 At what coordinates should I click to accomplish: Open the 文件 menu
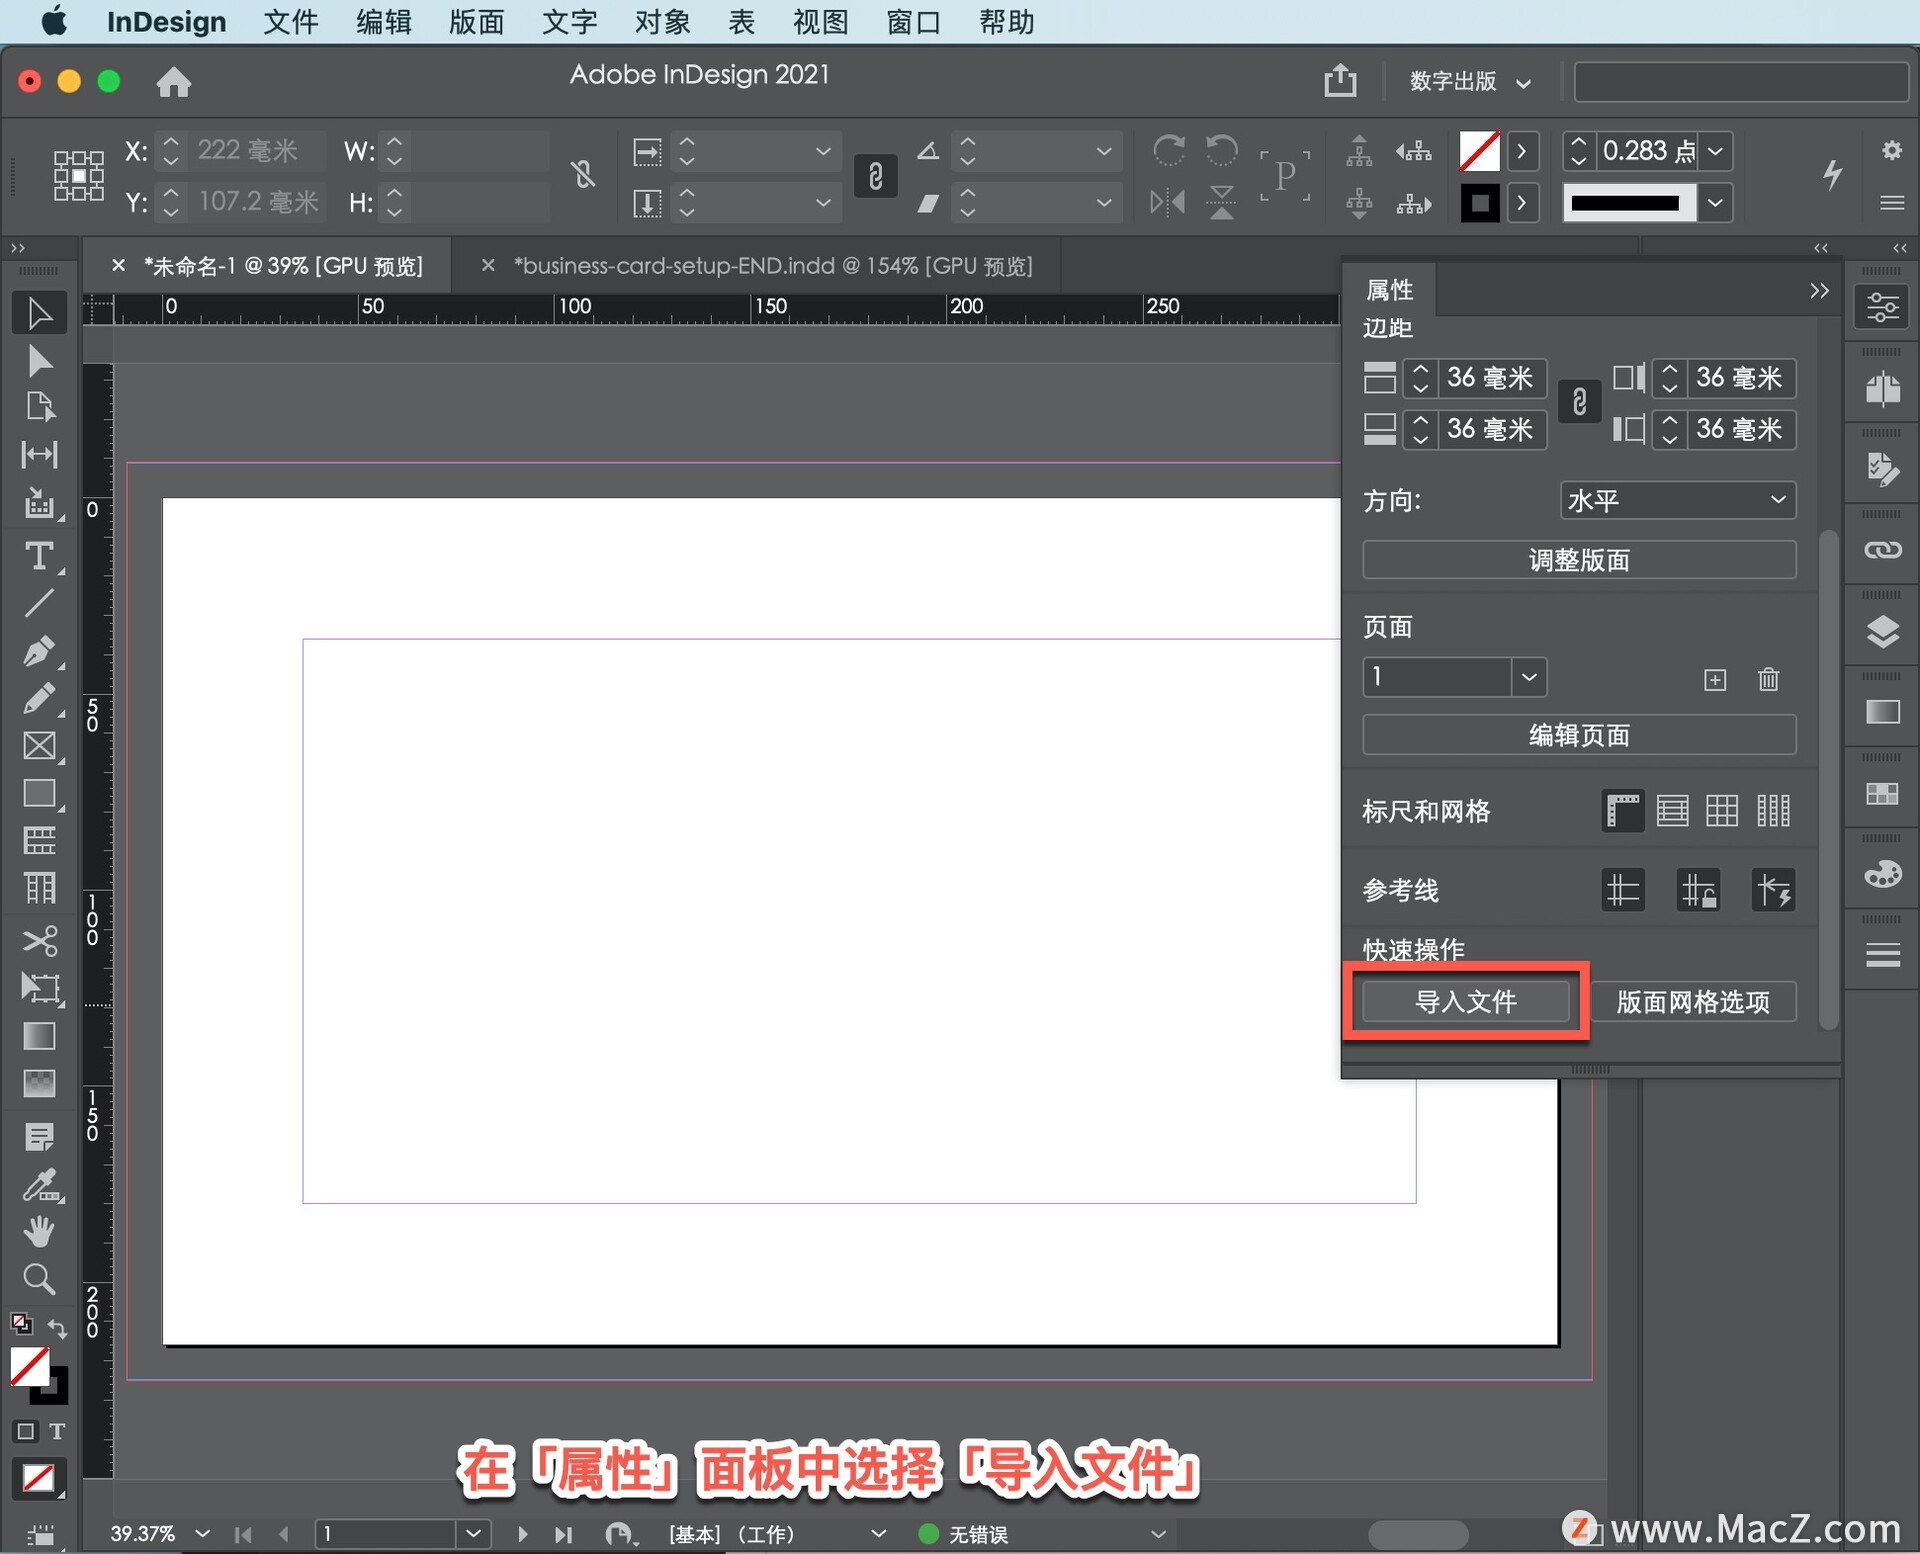pyautogui.click(x=290, y=22)
